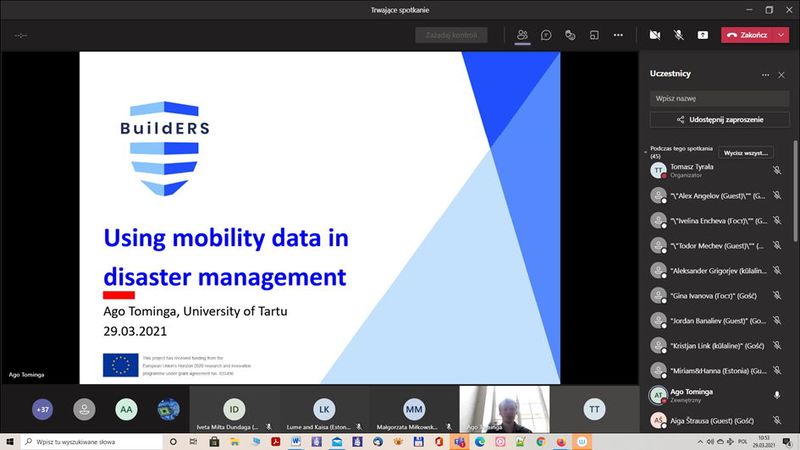
Task: Click muted mic icon beside Todor Mechev
Action: [777, 245]
